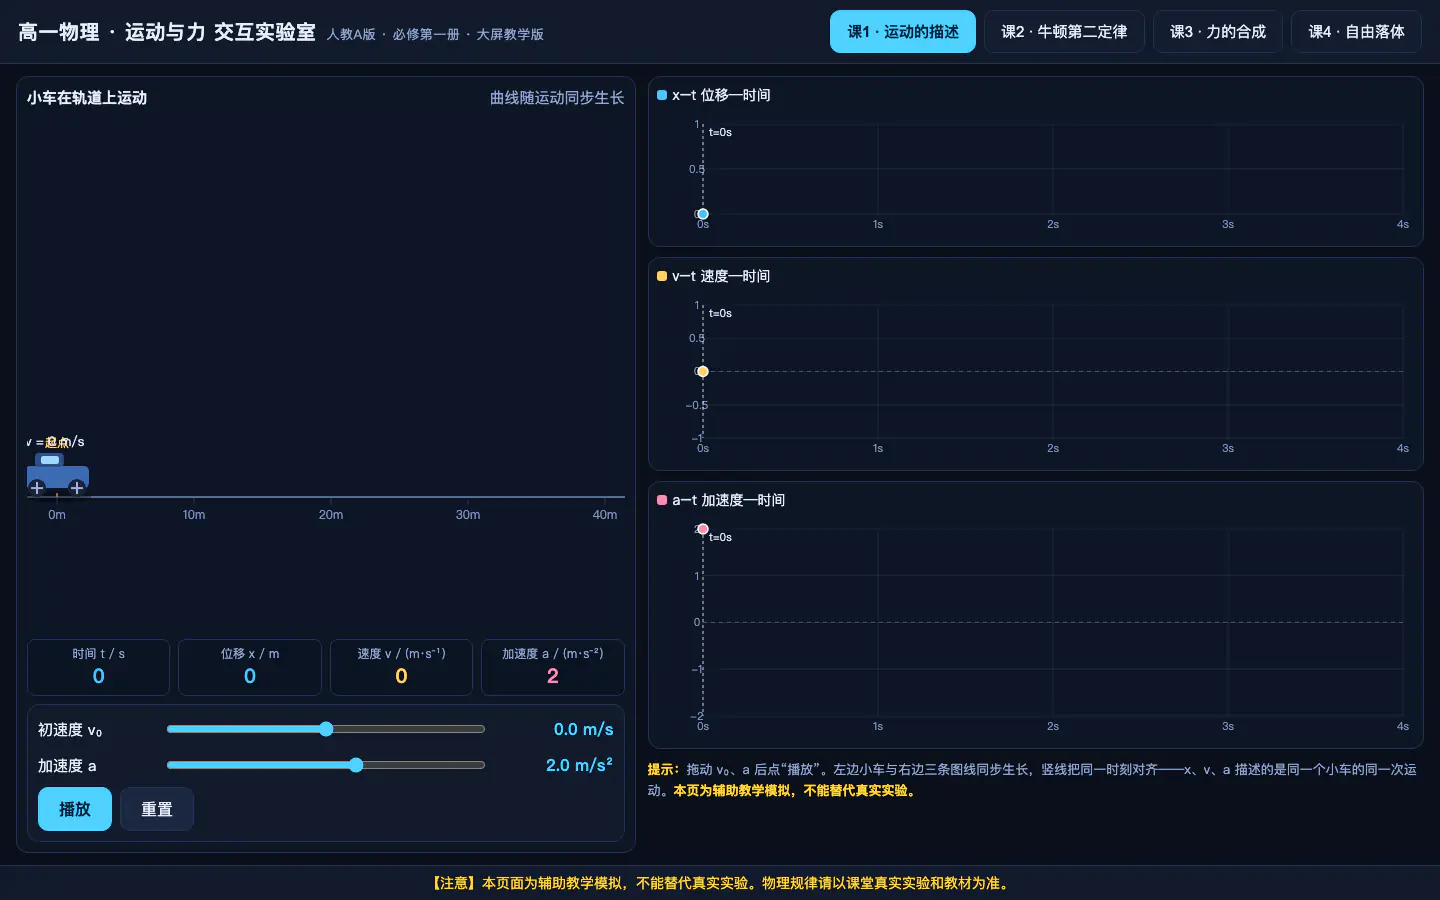
Task: Click the yellow point on v–t graph
Action: pos(703,372)
